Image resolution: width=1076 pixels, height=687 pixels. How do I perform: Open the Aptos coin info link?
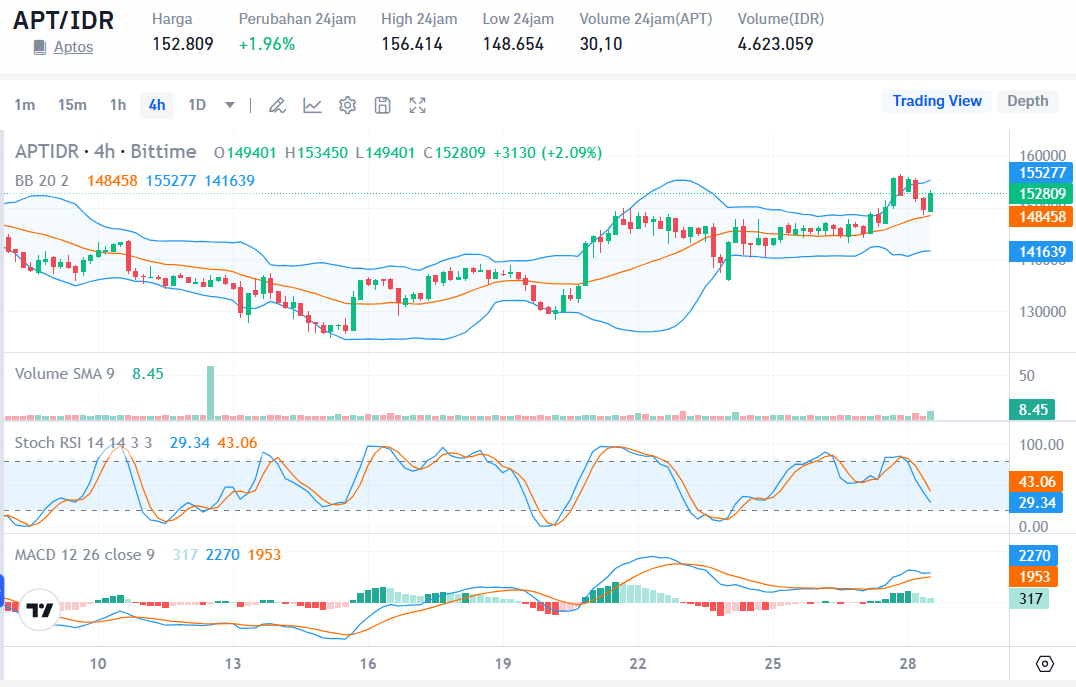tap(73, 47)
